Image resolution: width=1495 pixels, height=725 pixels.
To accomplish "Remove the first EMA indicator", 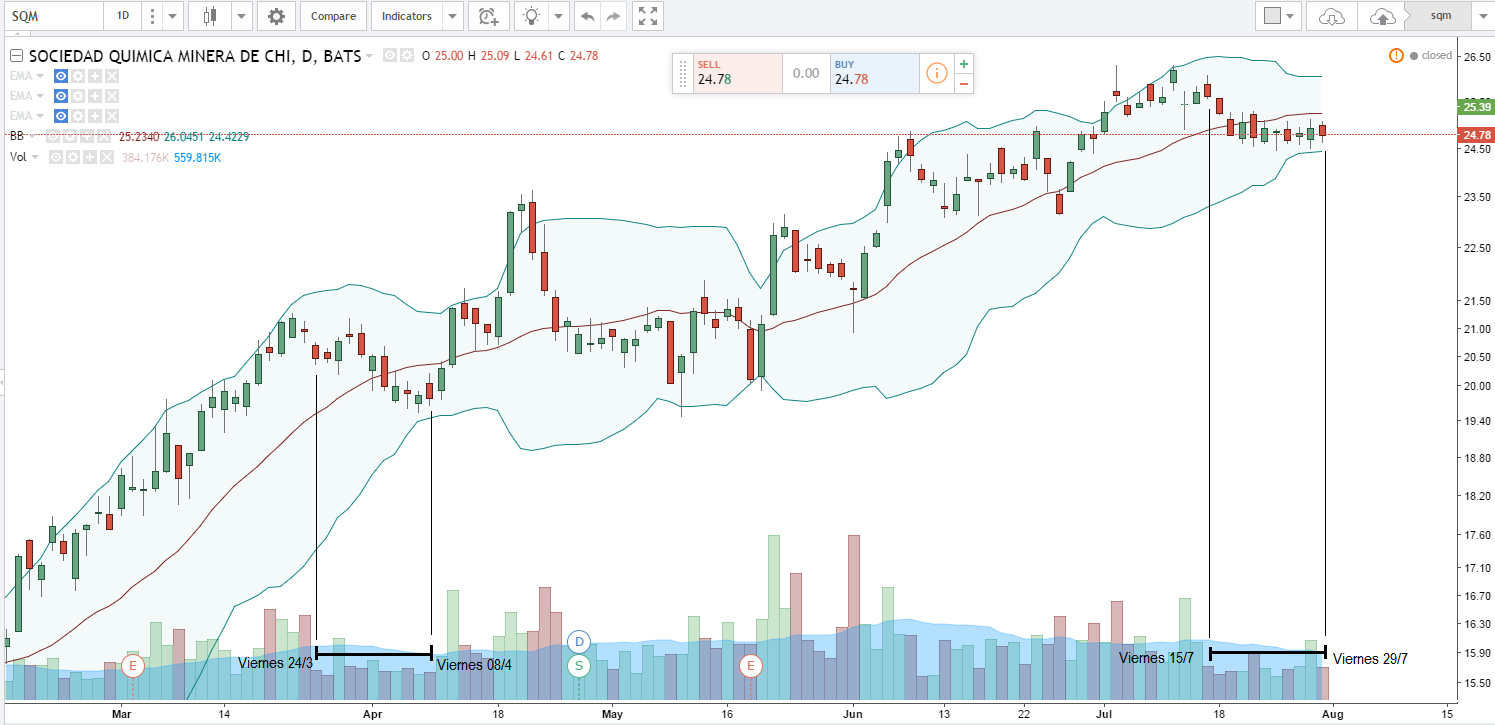I will (111, 76).
